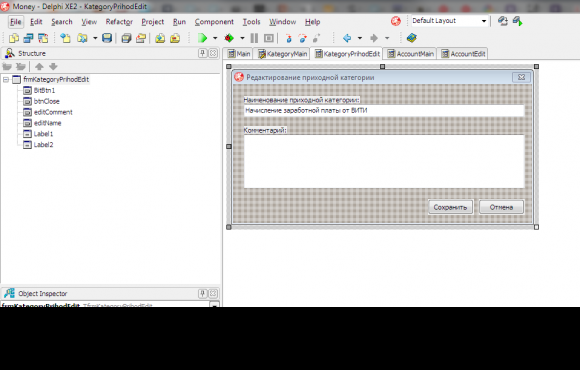Open the Run button dropdown arrow
Viewport: 580px width, 370px height.
(215, 38)
